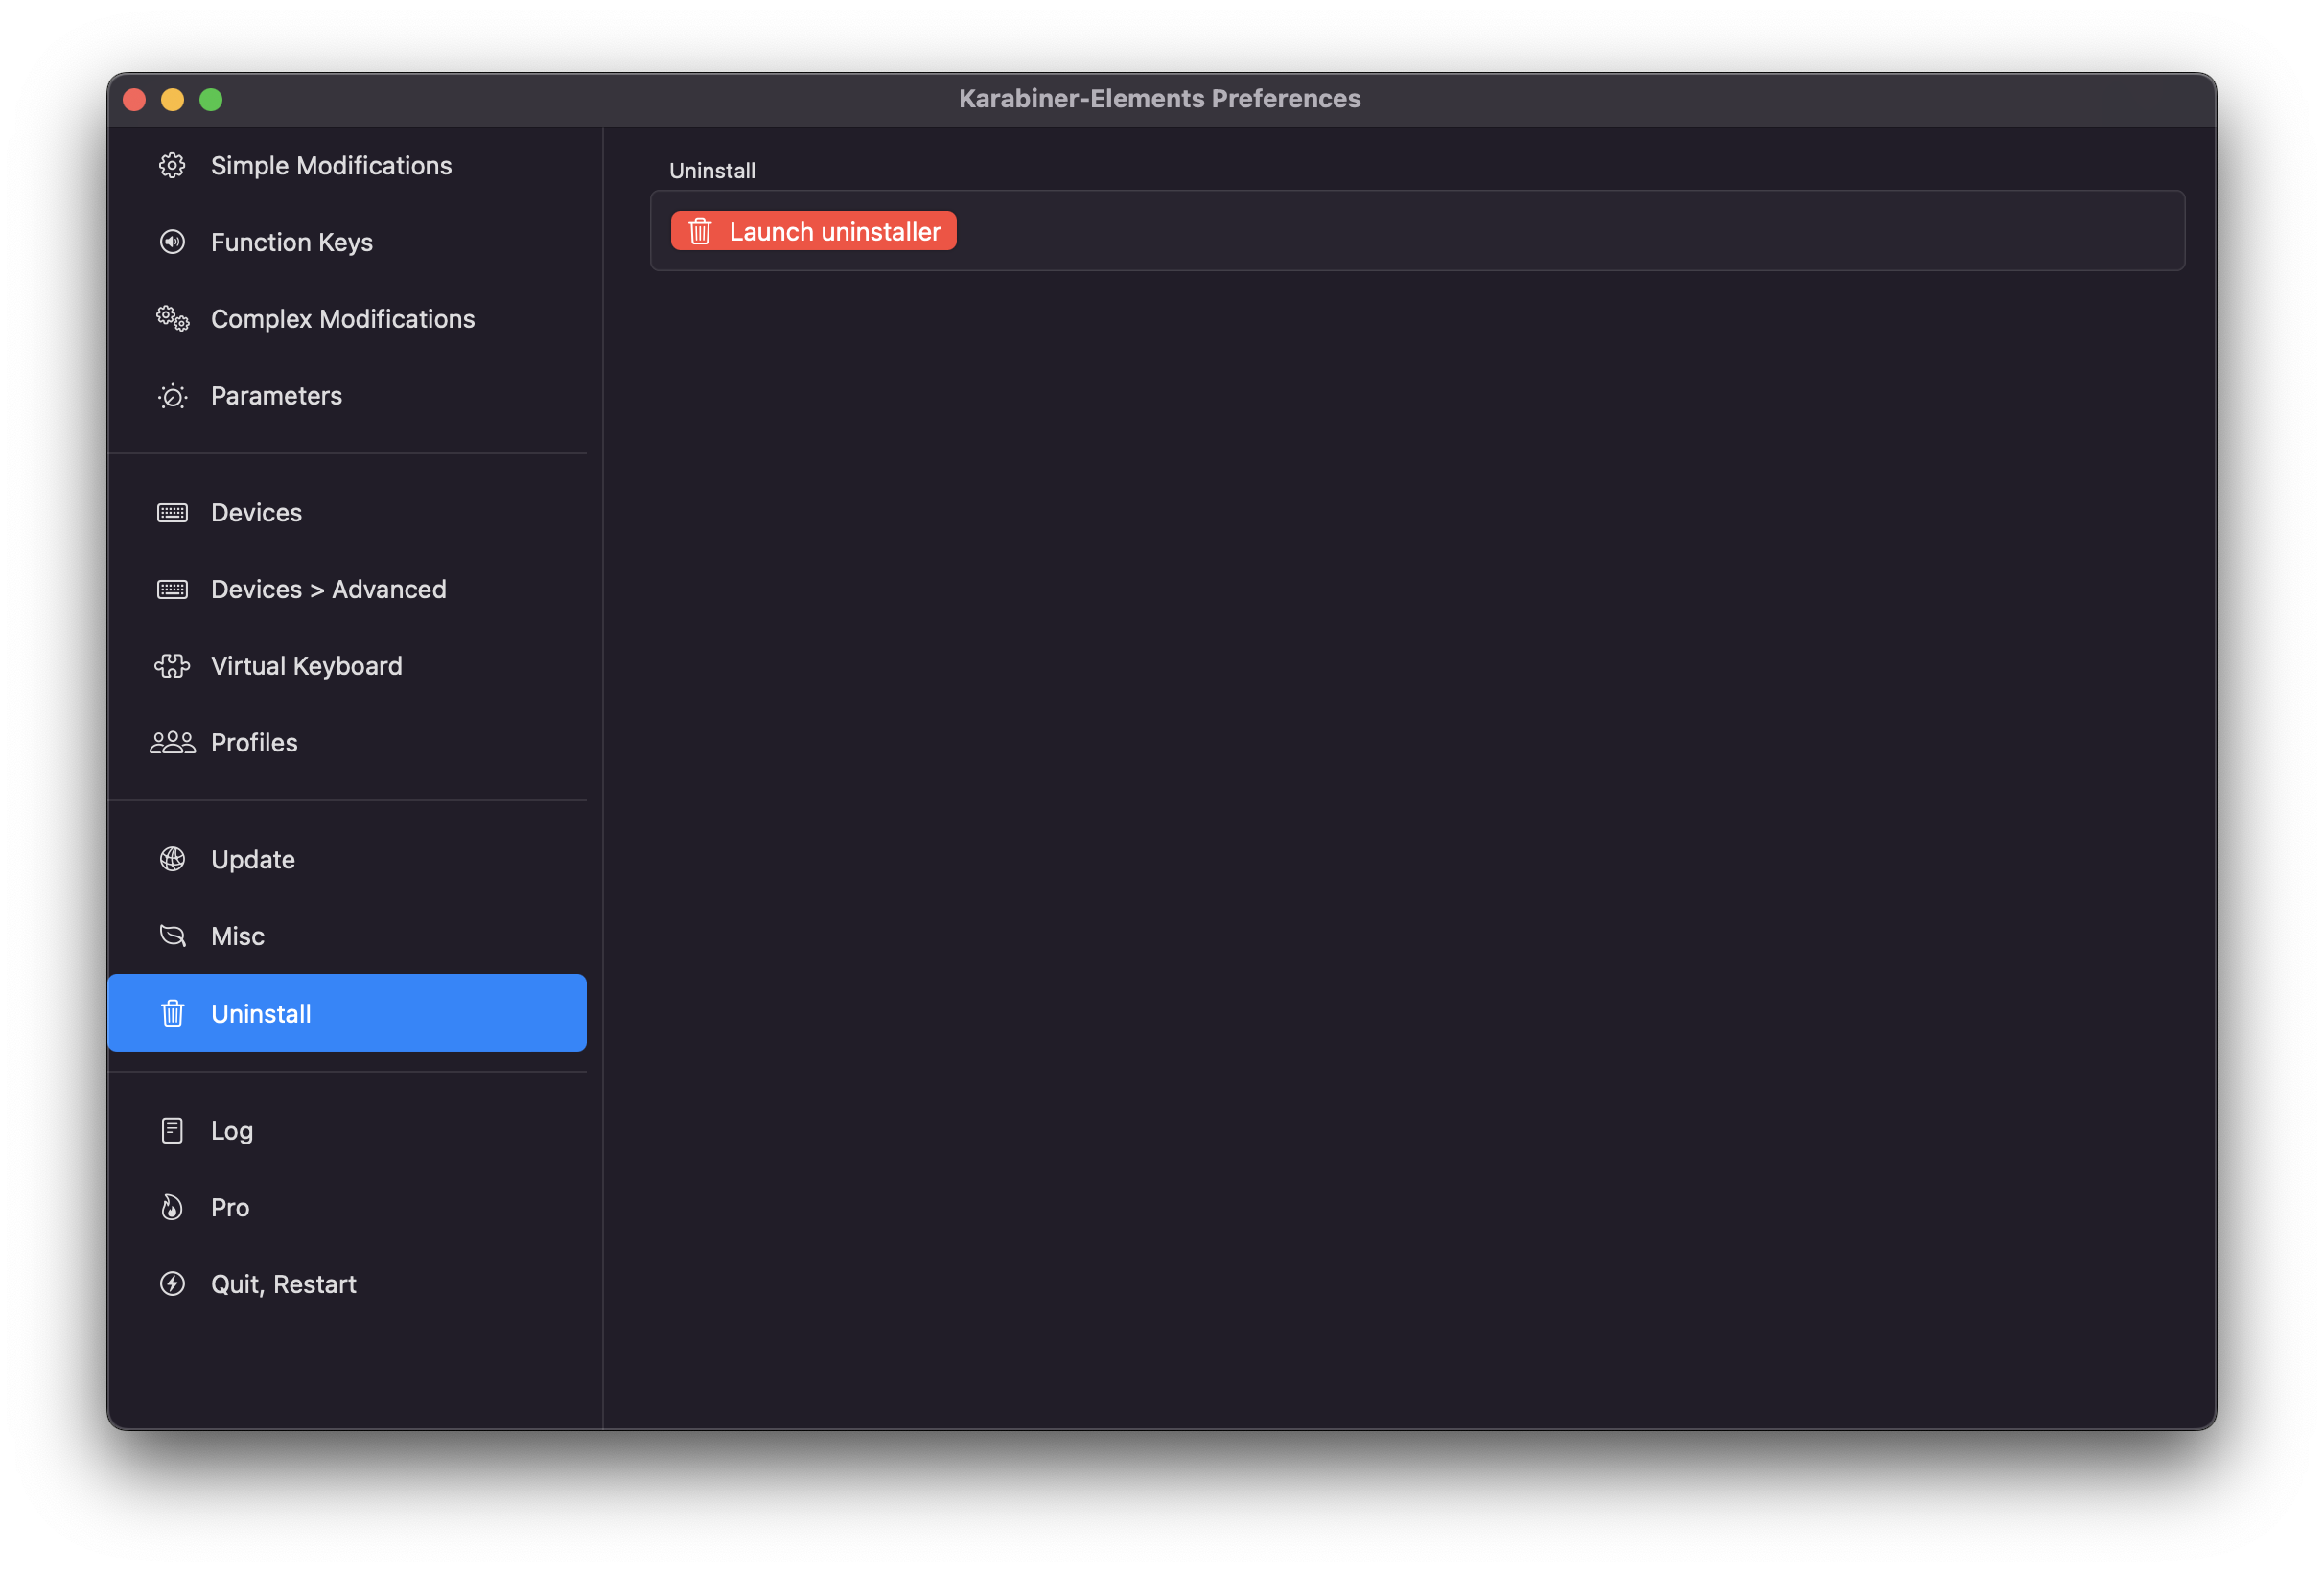Click the leaf icon next to Misc

[x=172, y=936]
